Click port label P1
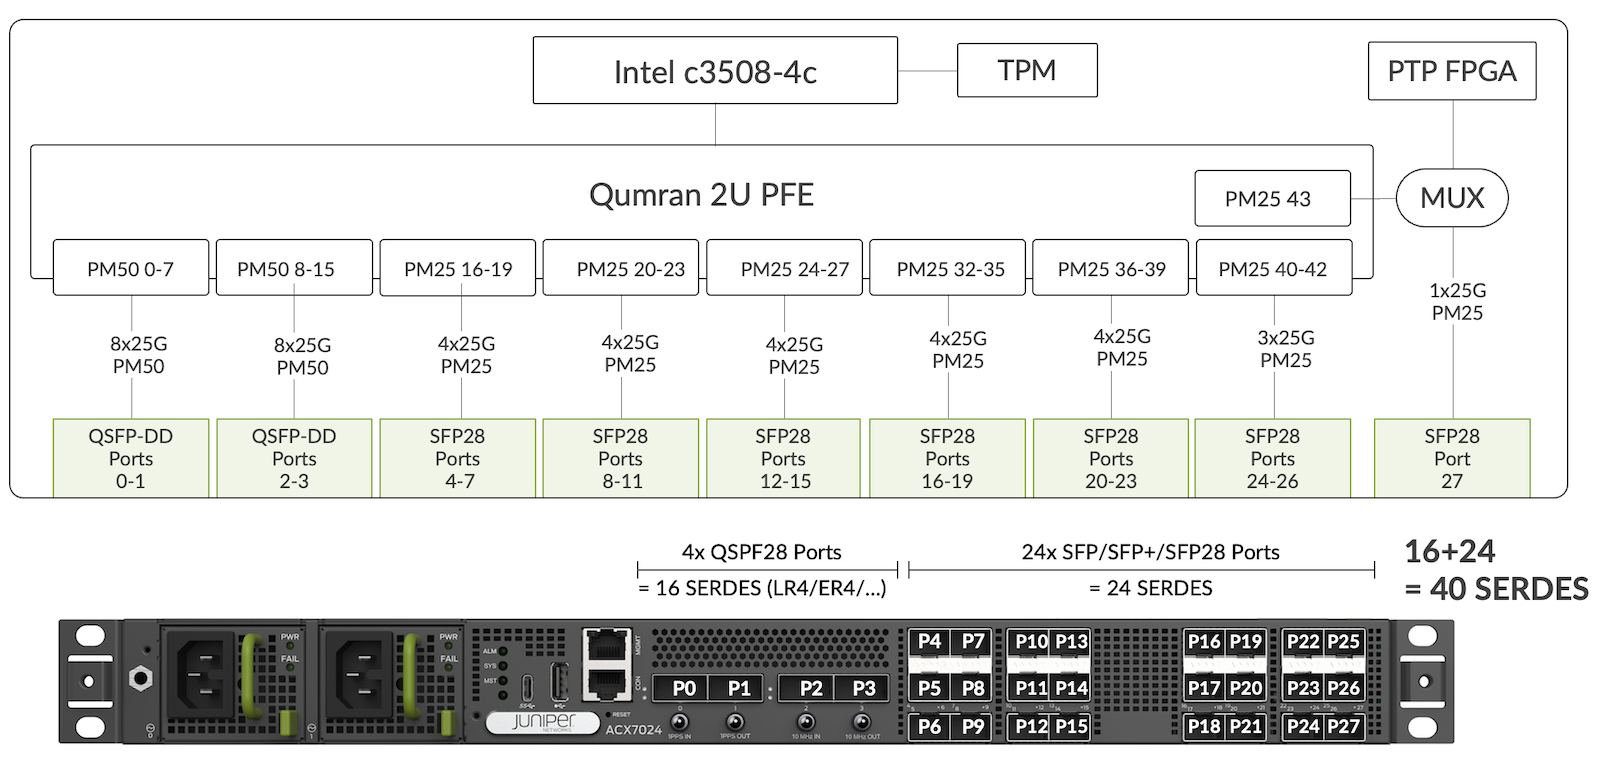The height and width of the screenshot is (763, 1600). (739, 688)
